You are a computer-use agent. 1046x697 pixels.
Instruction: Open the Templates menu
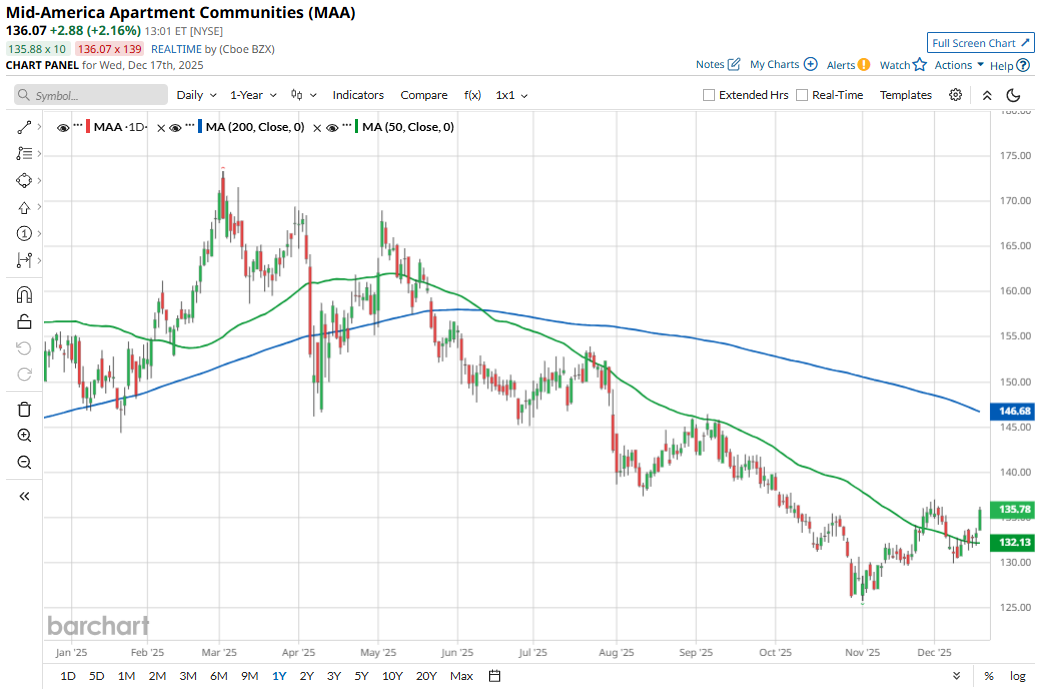[x=905, y=95]
